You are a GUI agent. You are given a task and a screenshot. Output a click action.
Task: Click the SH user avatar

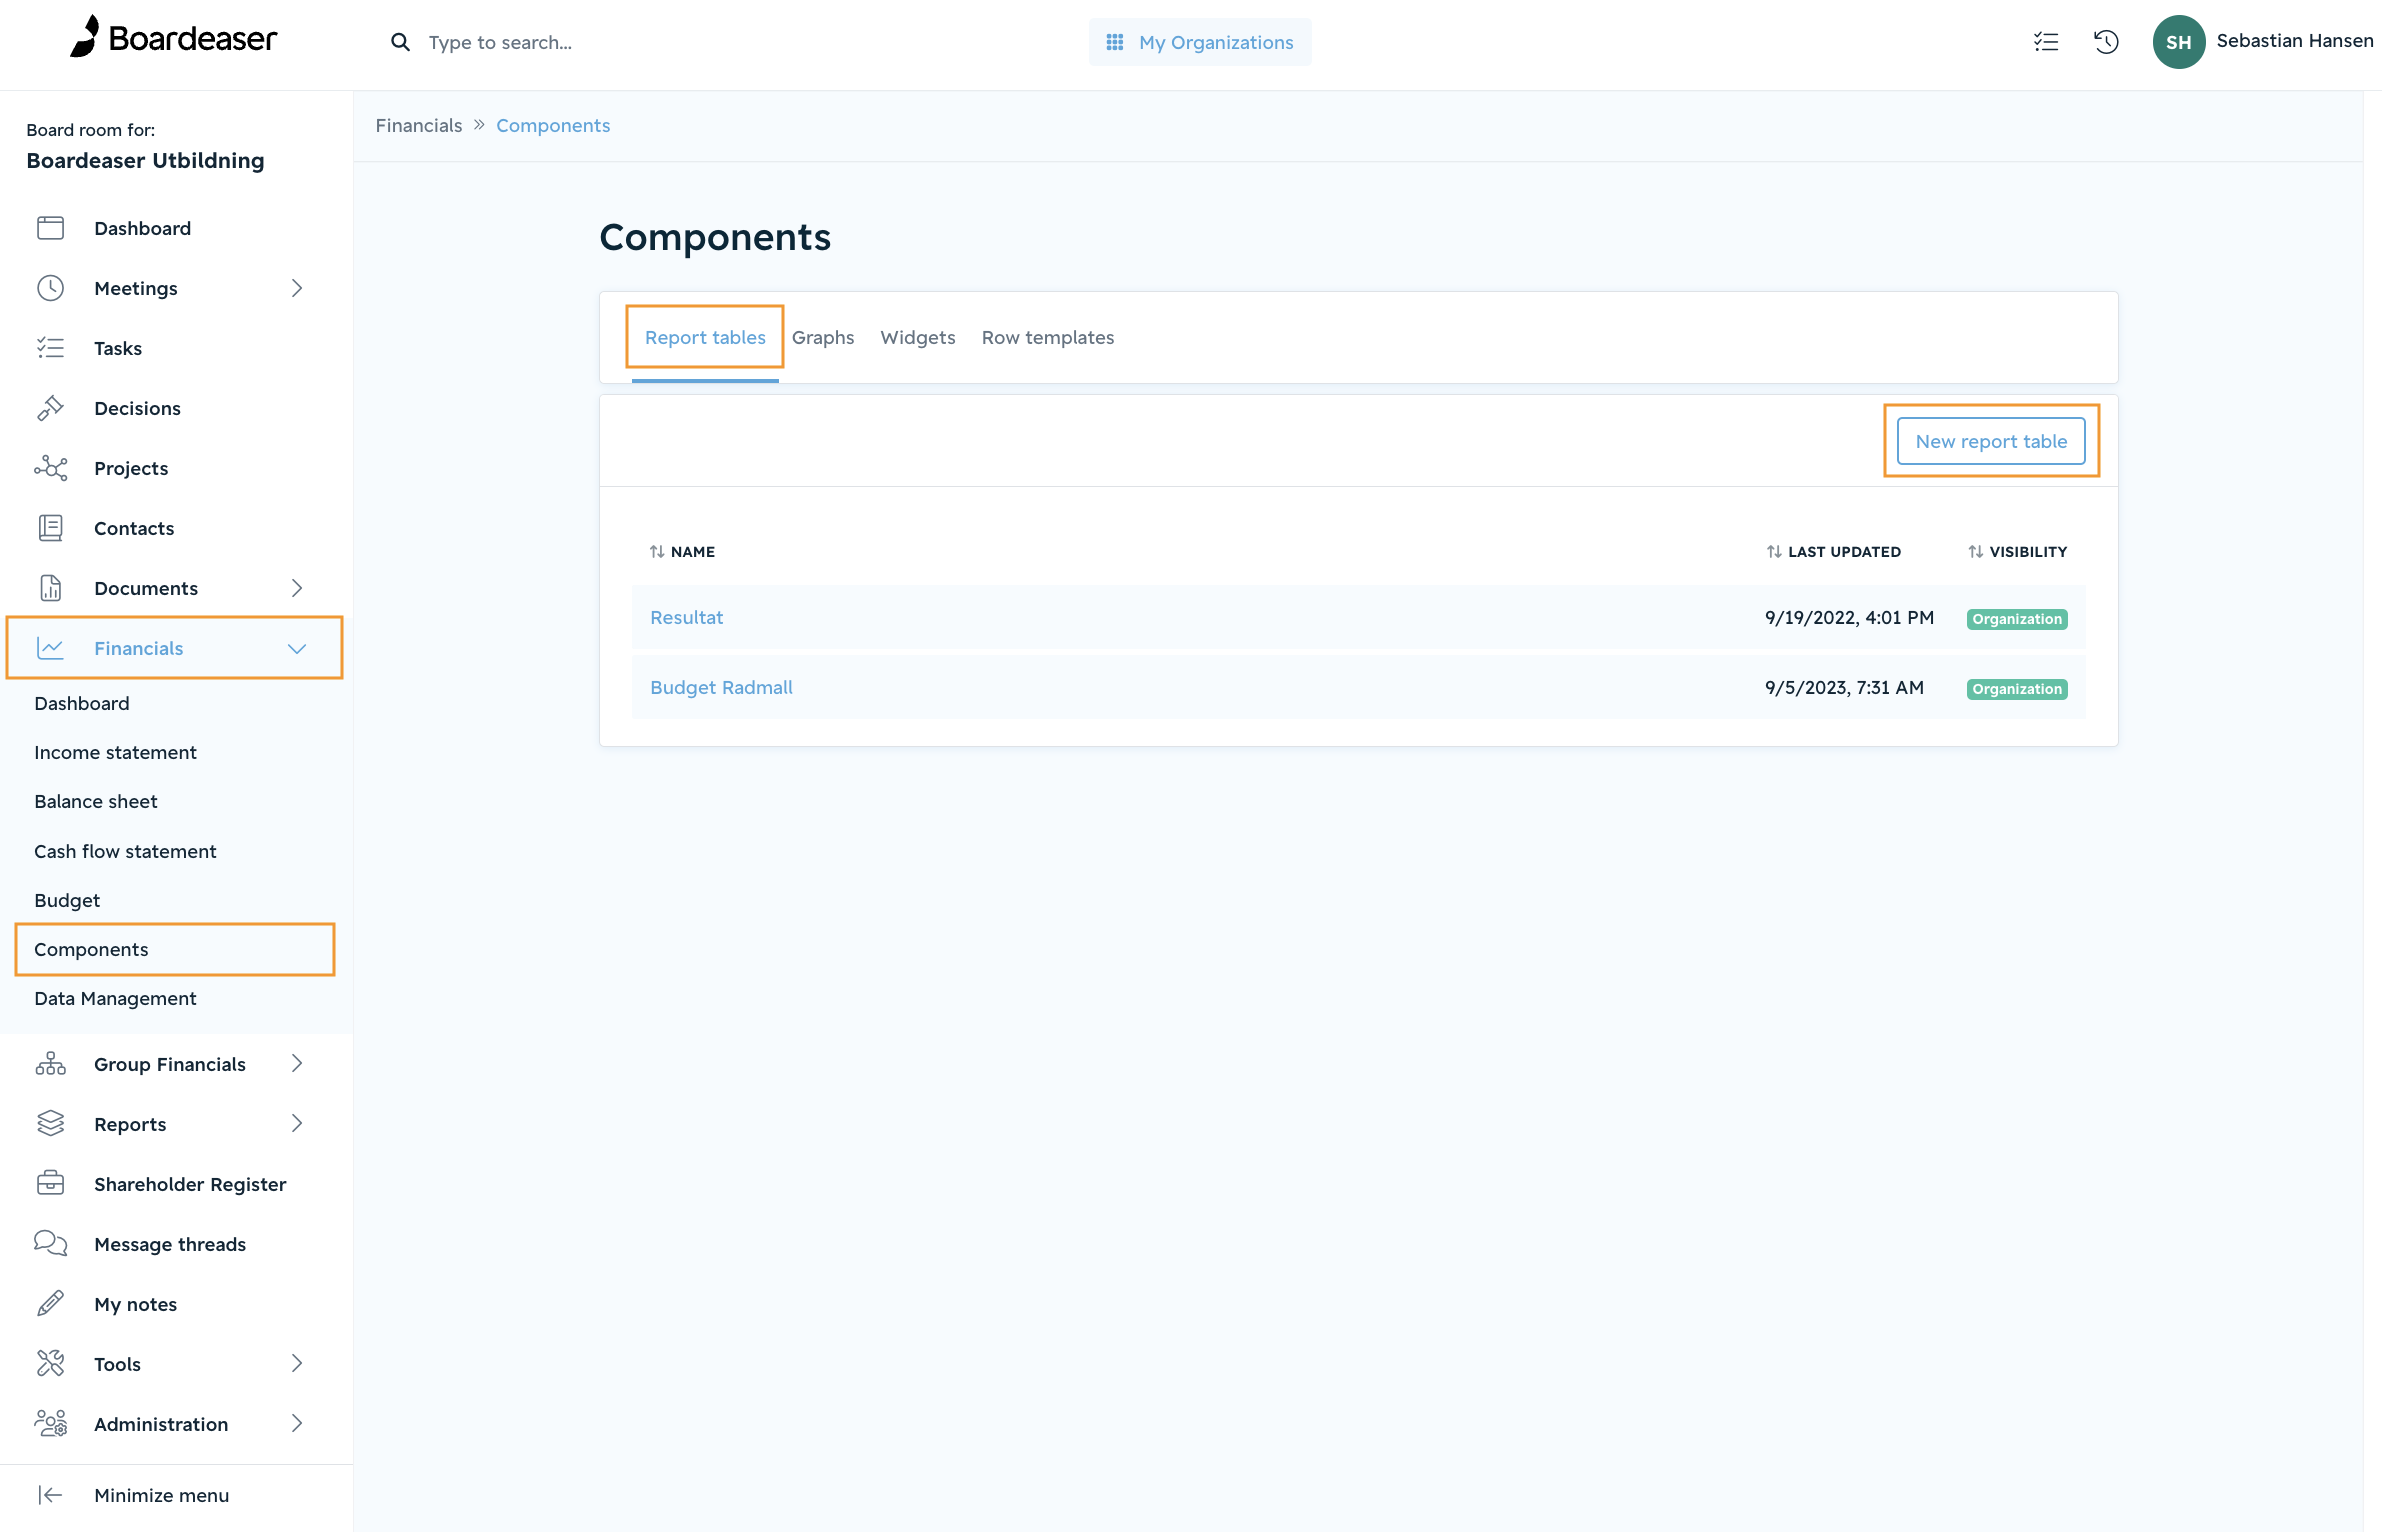(x=2178, y=42)
